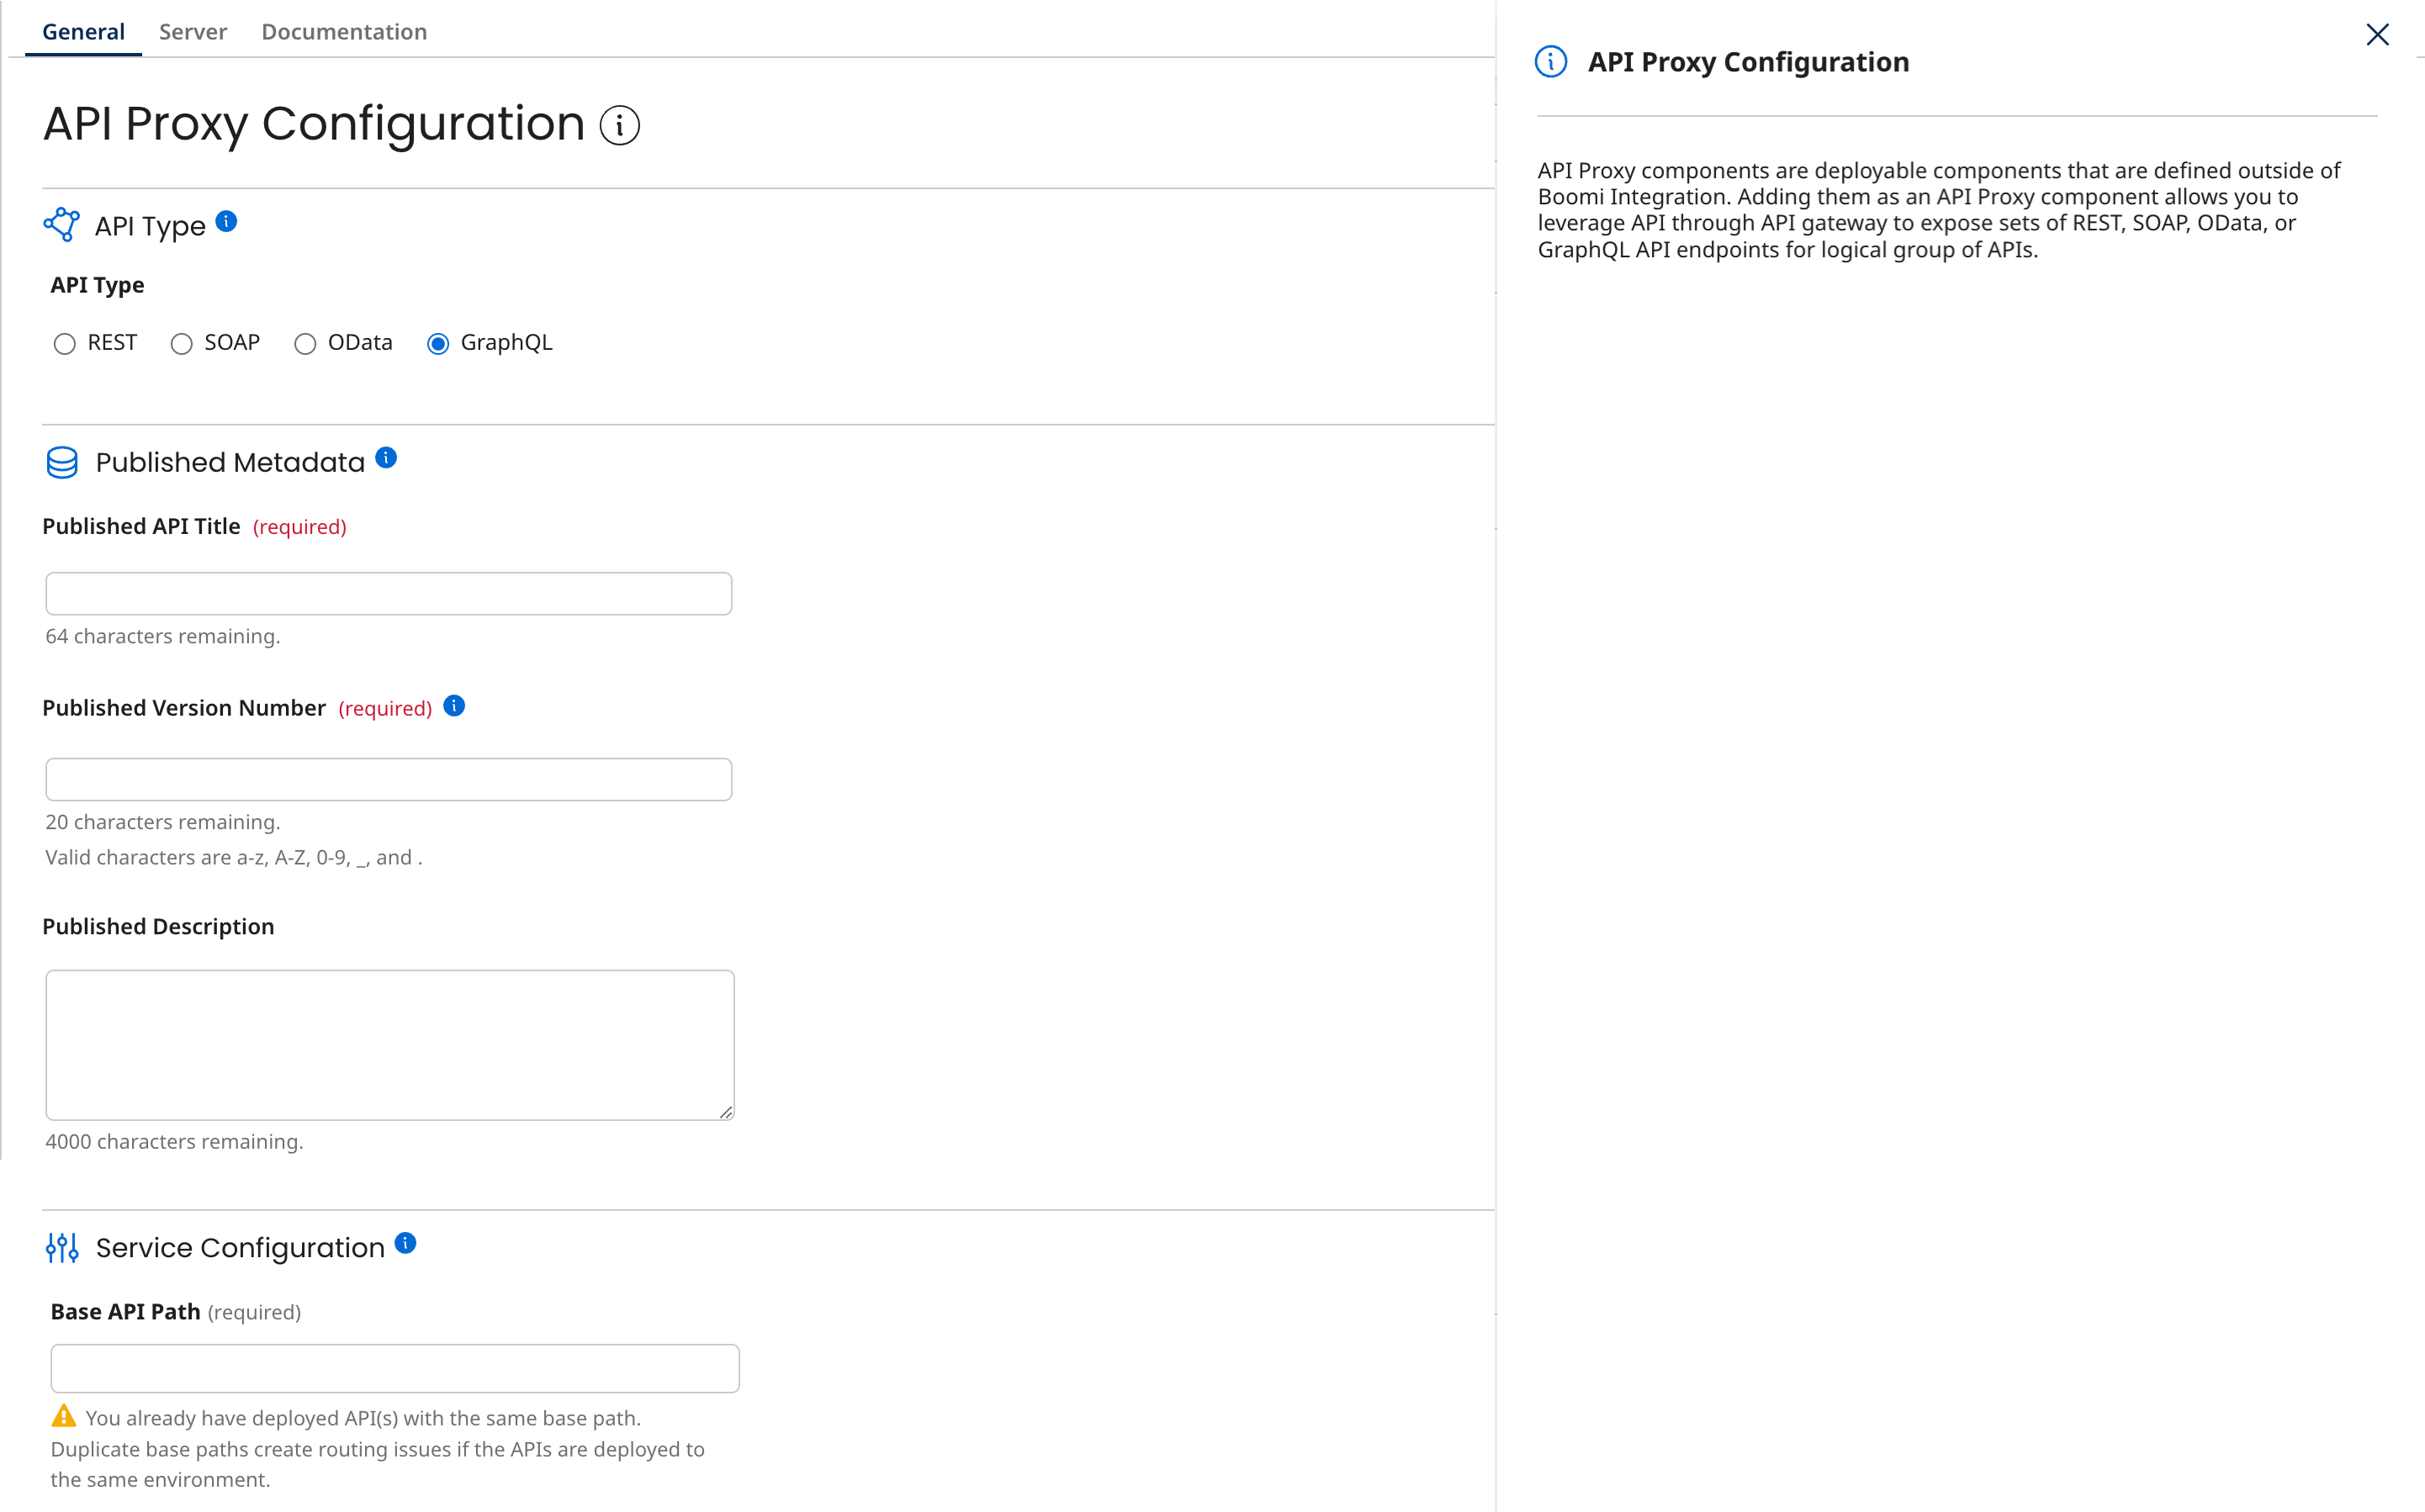Select the REST radio button
This screenshot has height=1512, width=2425.
click(65, 344)
